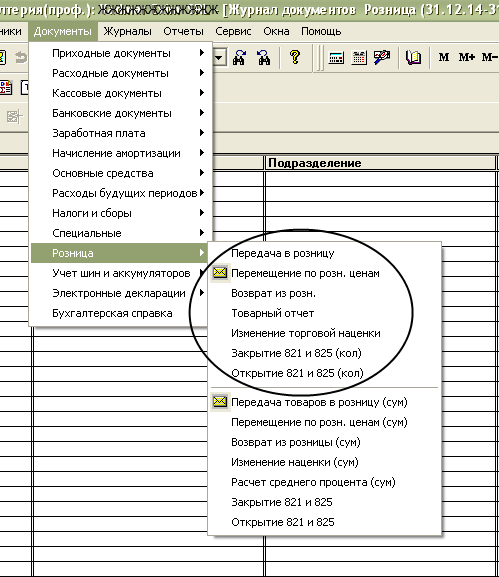Choose Перемещение по розн. ценам (сум)
The width and height of the screenshot is (499, 577).
tap(325, 422)
